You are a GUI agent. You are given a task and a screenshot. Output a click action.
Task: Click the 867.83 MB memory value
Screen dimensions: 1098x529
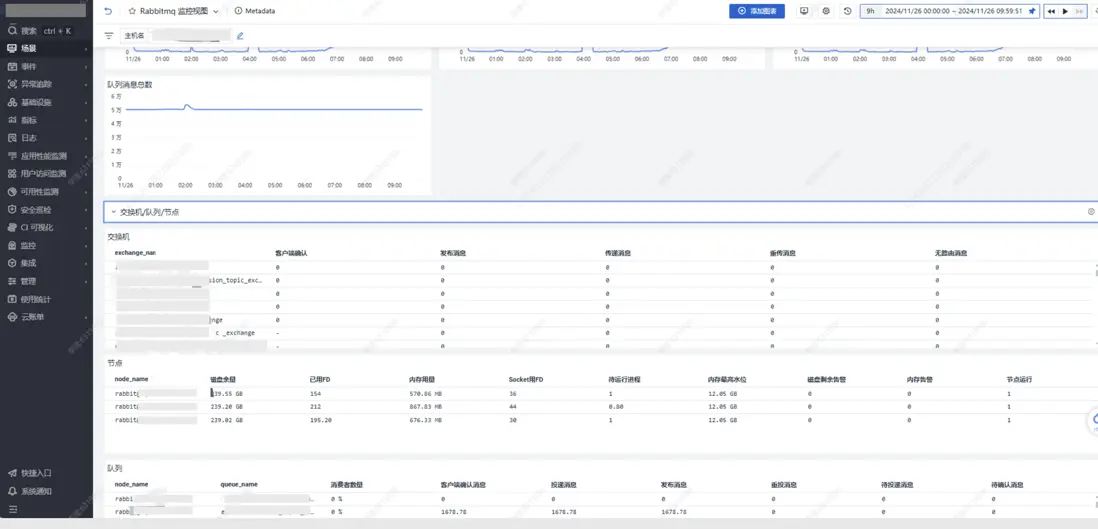tap(425, 406)
